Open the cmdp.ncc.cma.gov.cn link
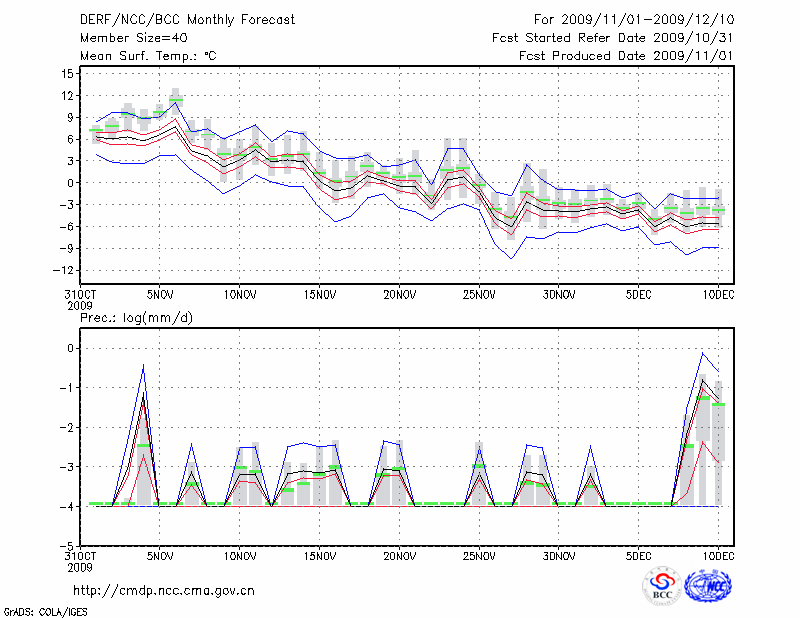800x618 pixels. [x=164, y=590]
